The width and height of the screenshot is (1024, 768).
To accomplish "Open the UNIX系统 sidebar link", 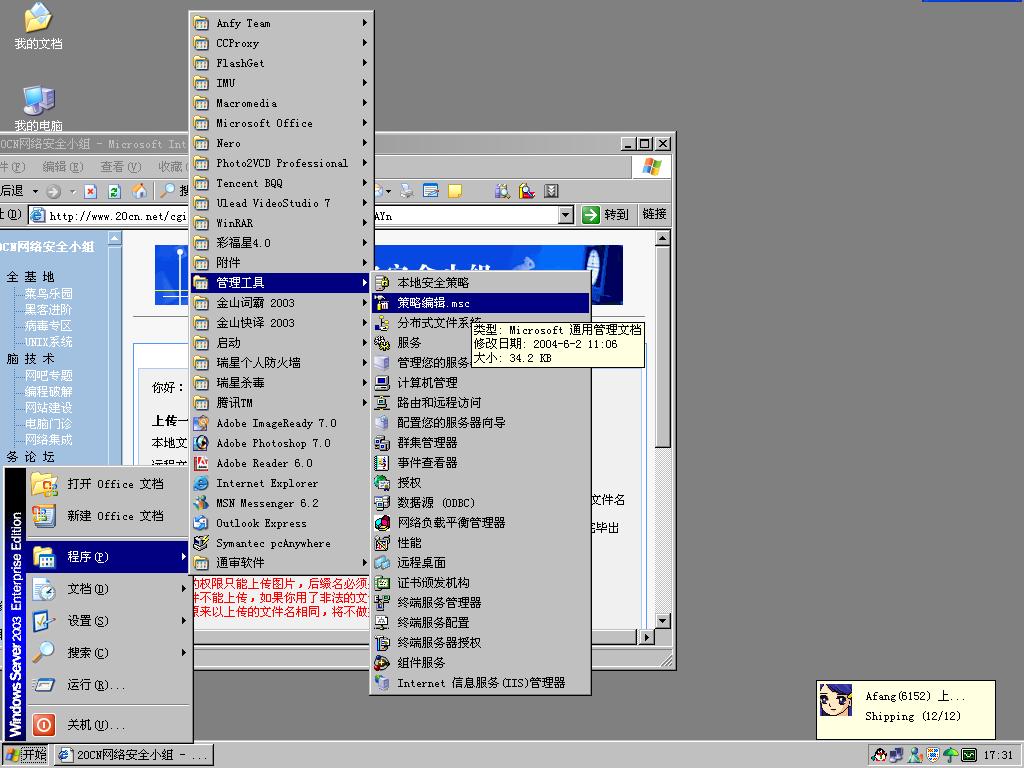I will (x=48, y=342).
